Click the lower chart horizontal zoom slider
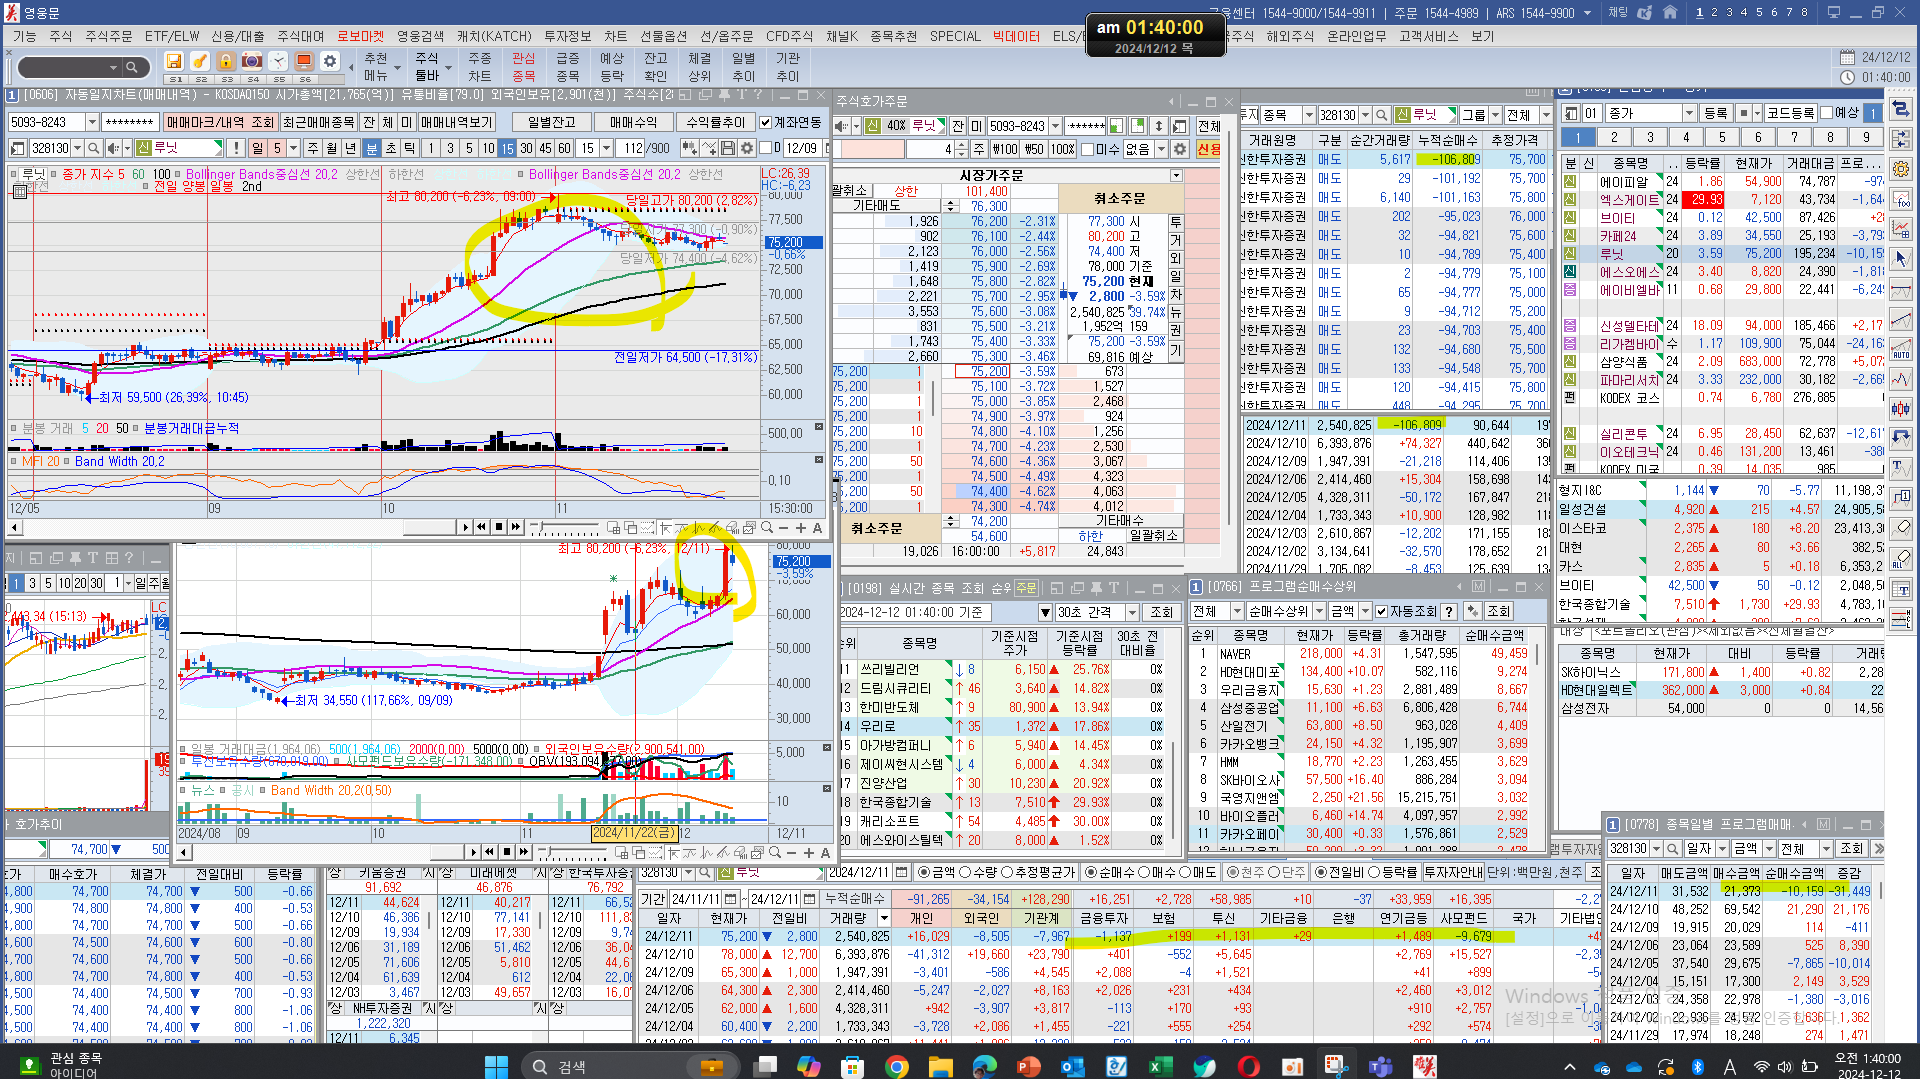The height and width of the screenshot is (1079, 1920). (574, 852)
